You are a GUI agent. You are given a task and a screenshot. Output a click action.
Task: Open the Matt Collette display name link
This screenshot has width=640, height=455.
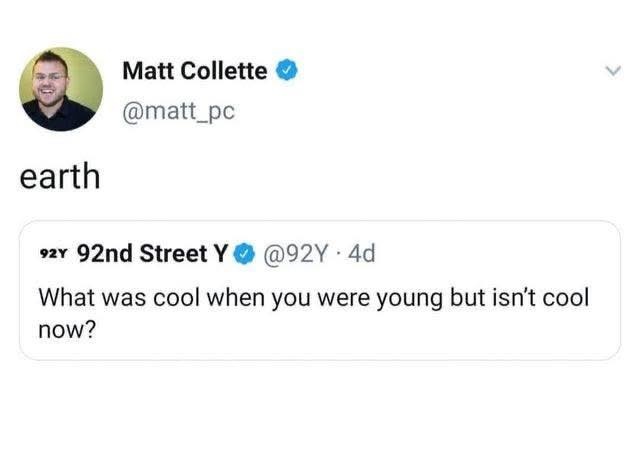pyautogui.click(x=195, y=71)
